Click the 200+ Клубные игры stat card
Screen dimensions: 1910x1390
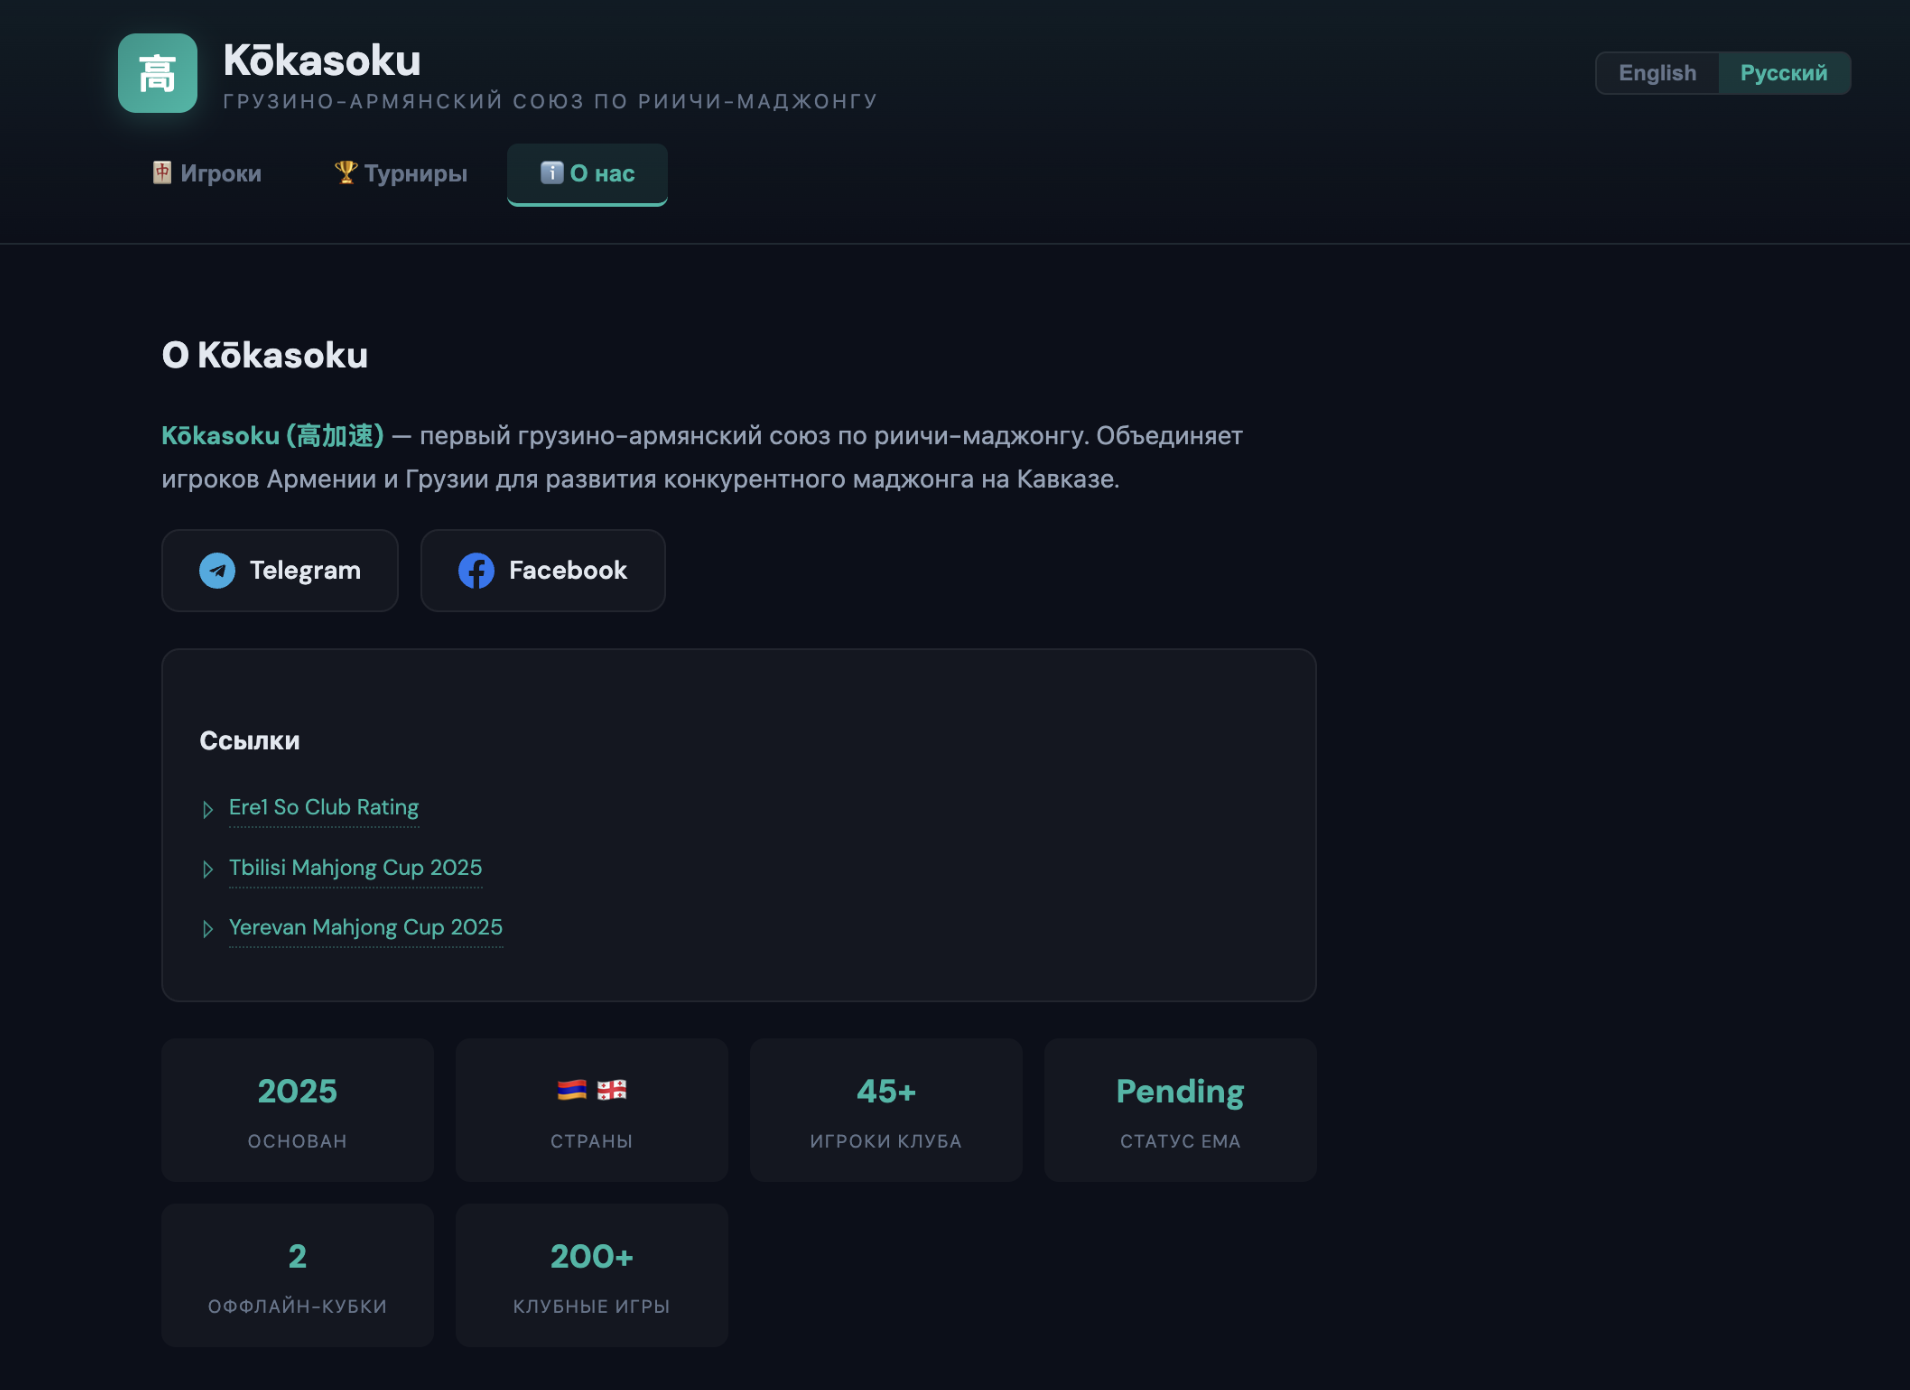click(x=592, y=1275)
